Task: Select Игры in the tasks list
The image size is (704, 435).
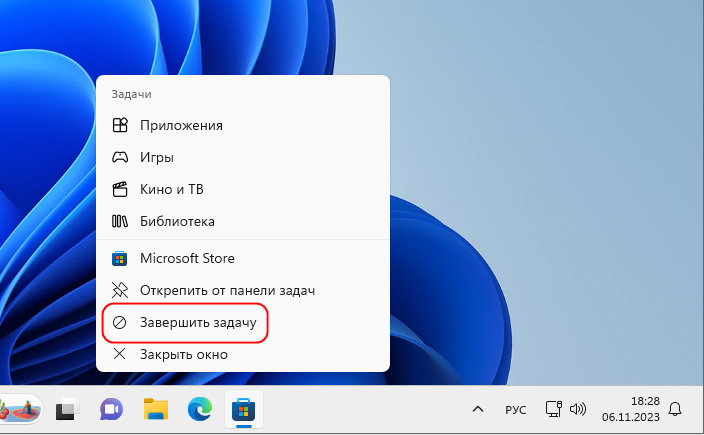Action: 242,158
